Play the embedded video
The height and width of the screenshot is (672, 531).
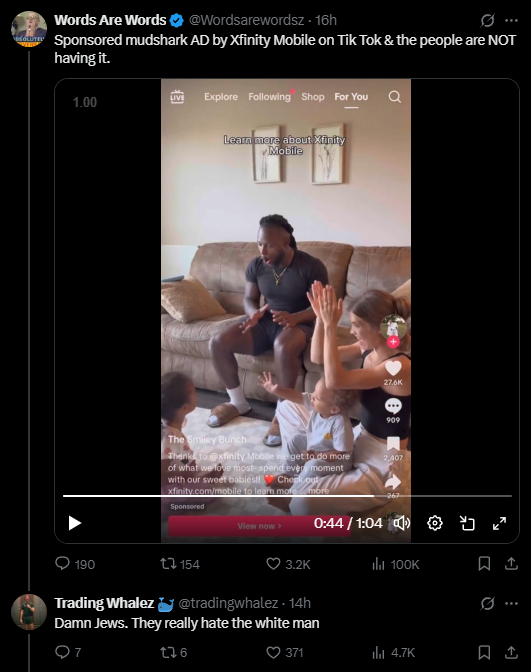75,523
